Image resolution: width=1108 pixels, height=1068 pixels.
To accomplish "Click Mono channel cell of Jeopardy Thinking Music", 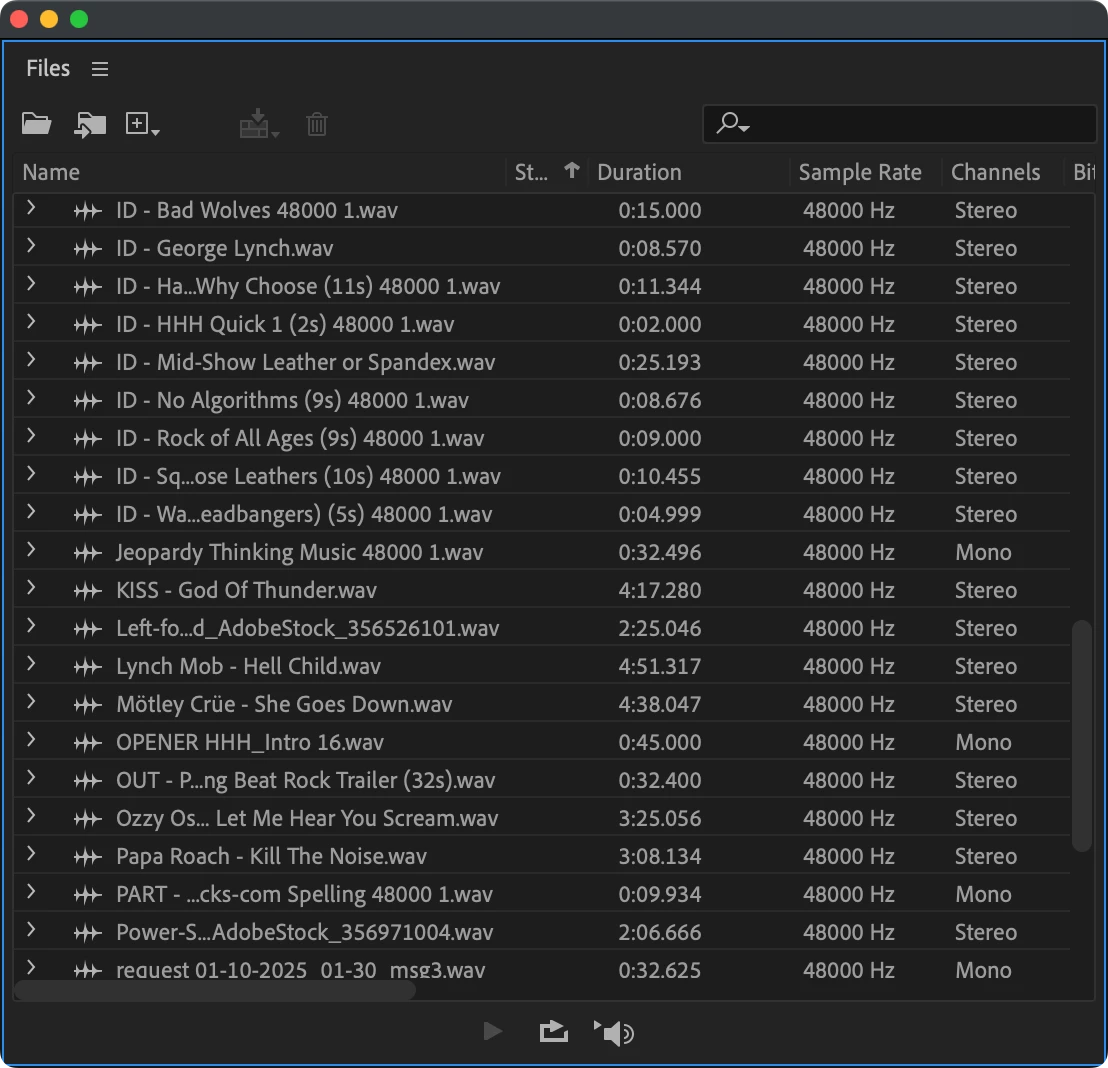I will pyautogui.click(x=983, y=552).
